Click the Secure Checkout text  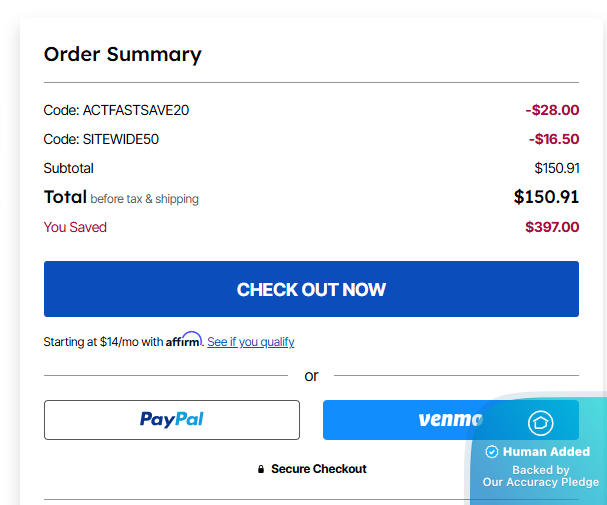pos(318,469)
